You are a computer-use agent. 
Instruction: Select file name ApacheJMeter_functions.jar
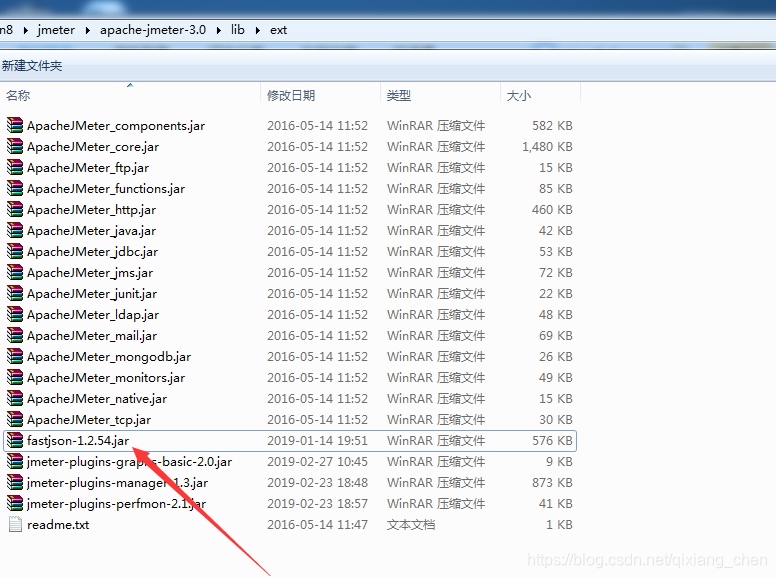(x=106, y=189)
